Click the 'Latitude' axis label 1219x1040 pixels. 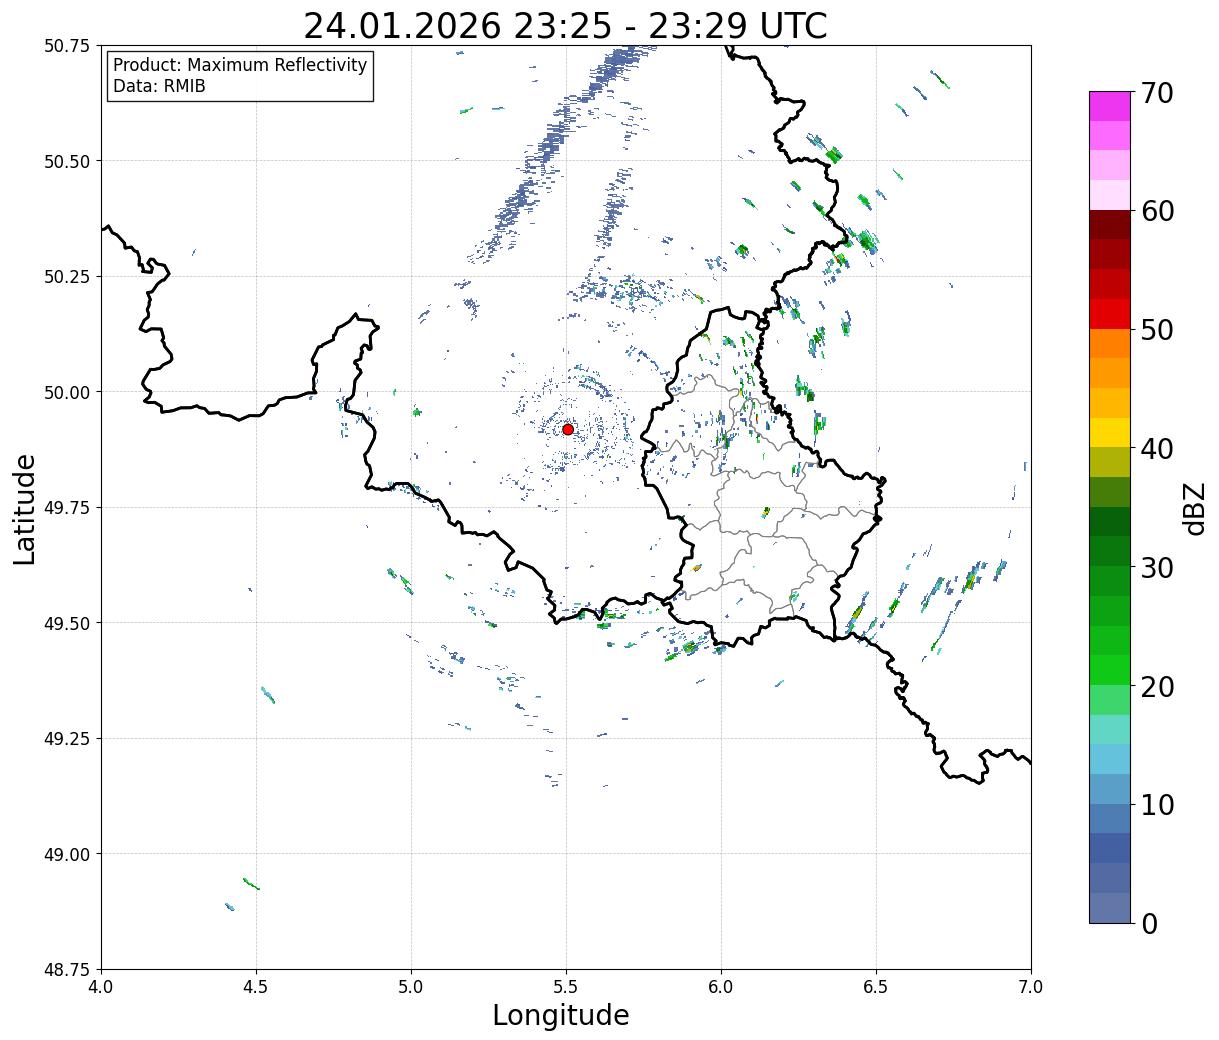pyautogui.click(x=25, y=508)
